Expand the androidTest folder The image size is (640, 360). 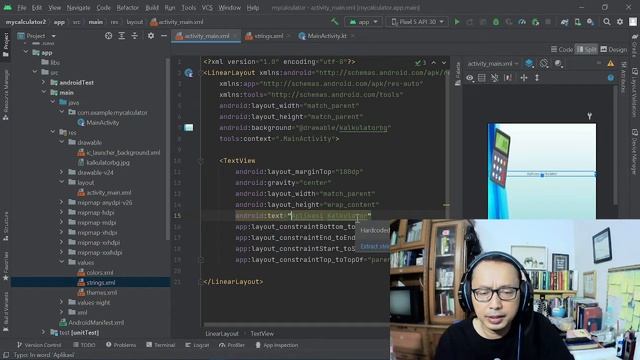(44, 82)
